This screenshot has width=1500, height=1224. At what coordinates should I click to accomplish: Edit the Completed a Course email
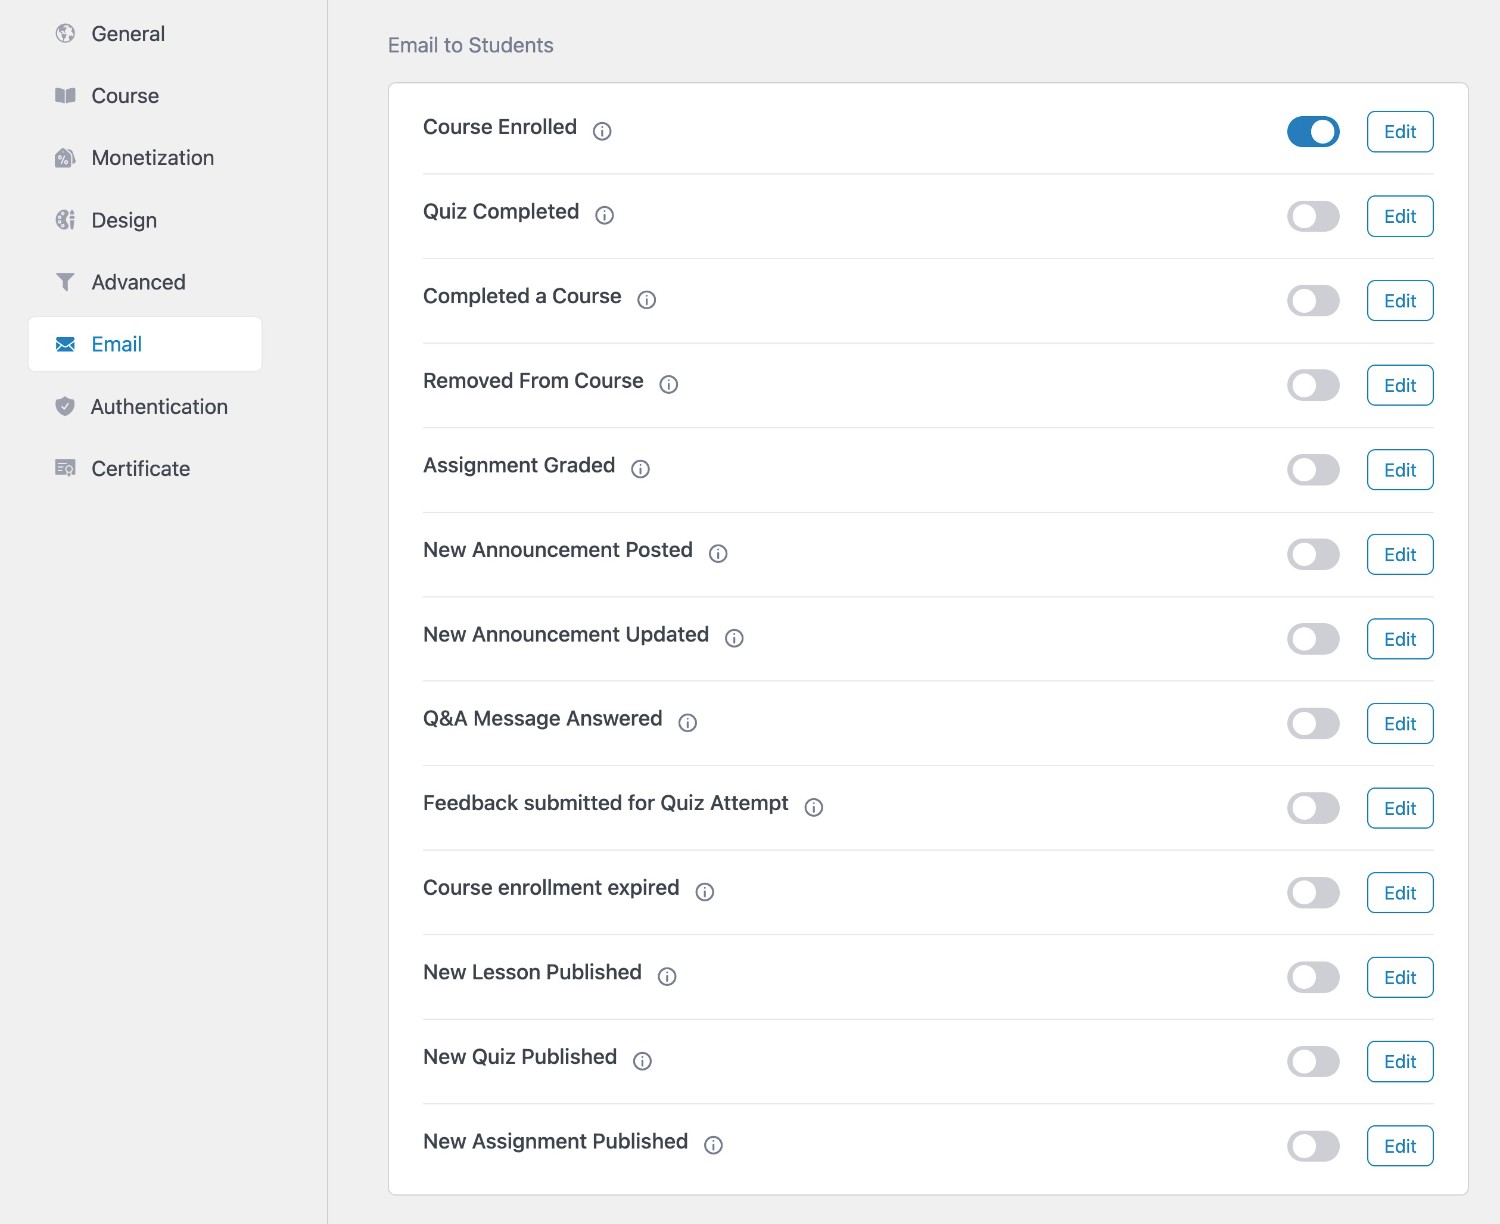(x=1400, y=300)
